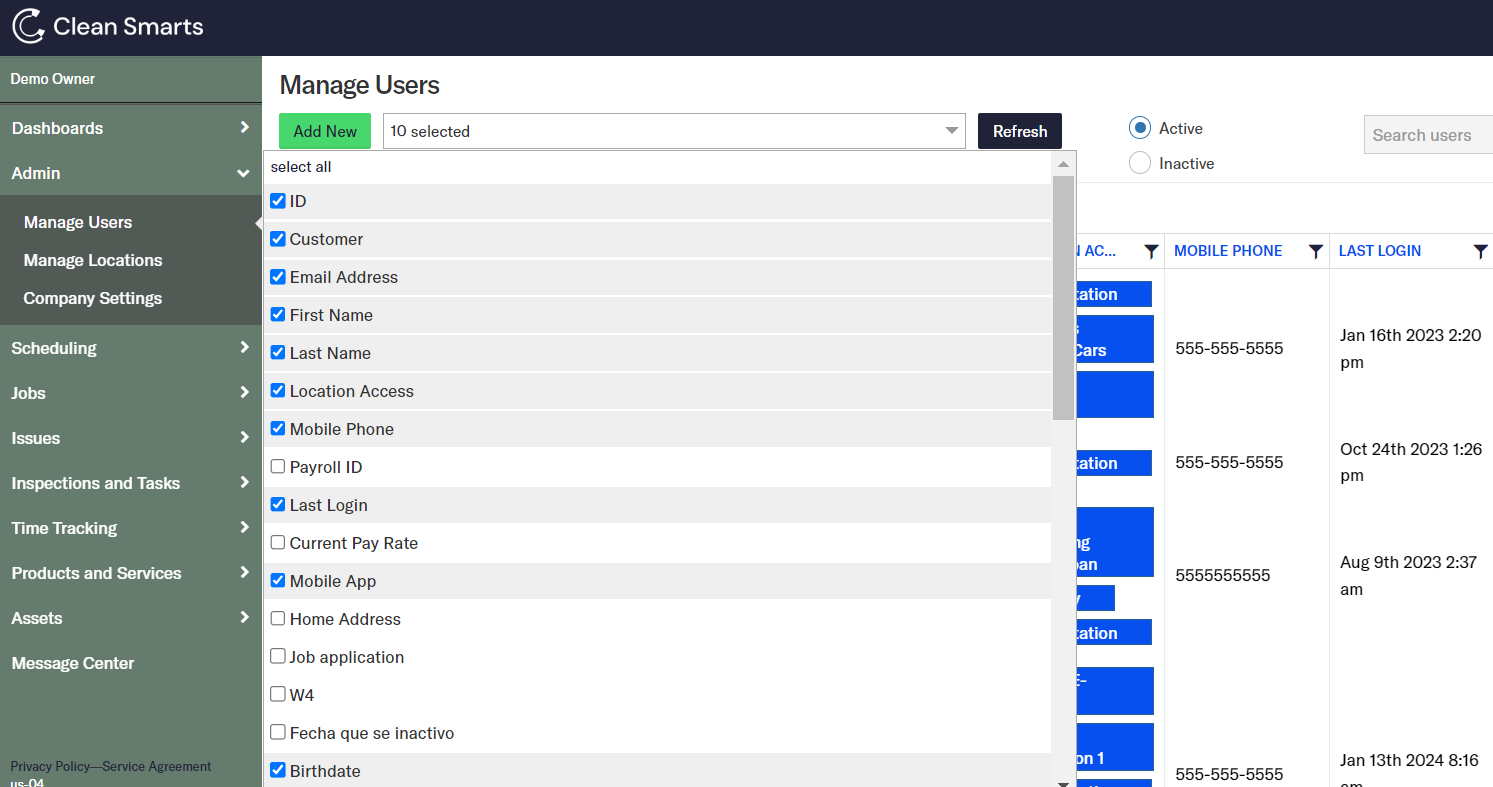The image size is (1493, 787).
Task: Click the Refresh button
Action: [x=1019, y=131]
